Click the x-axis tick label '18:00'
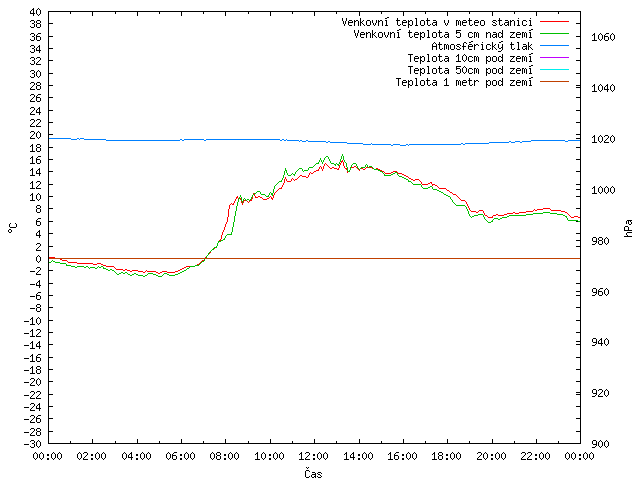The height and width of the screenshot is (480, 640). 447,456
